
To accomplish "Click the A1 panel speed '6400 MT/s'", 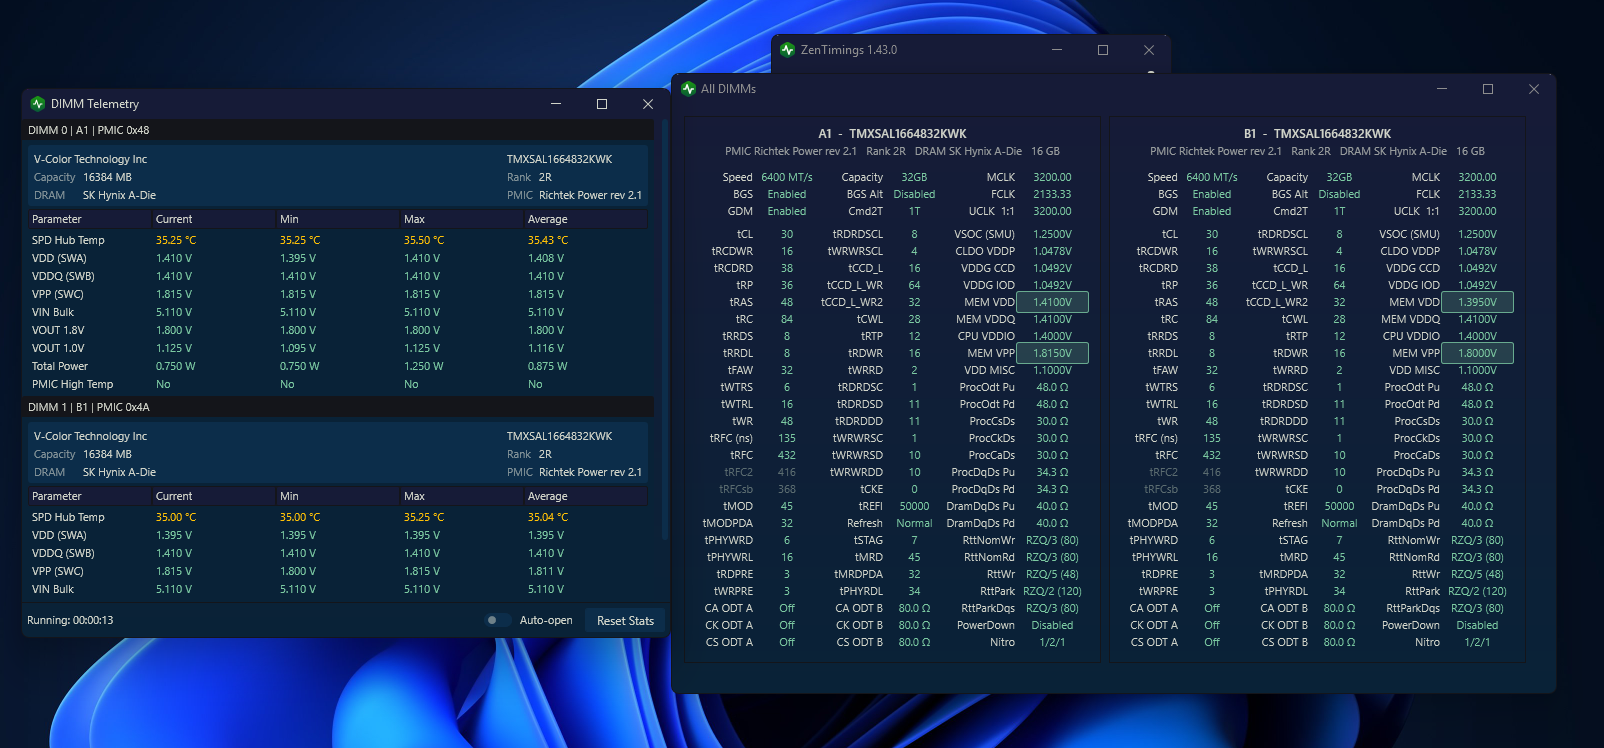I will click(787, 177).
